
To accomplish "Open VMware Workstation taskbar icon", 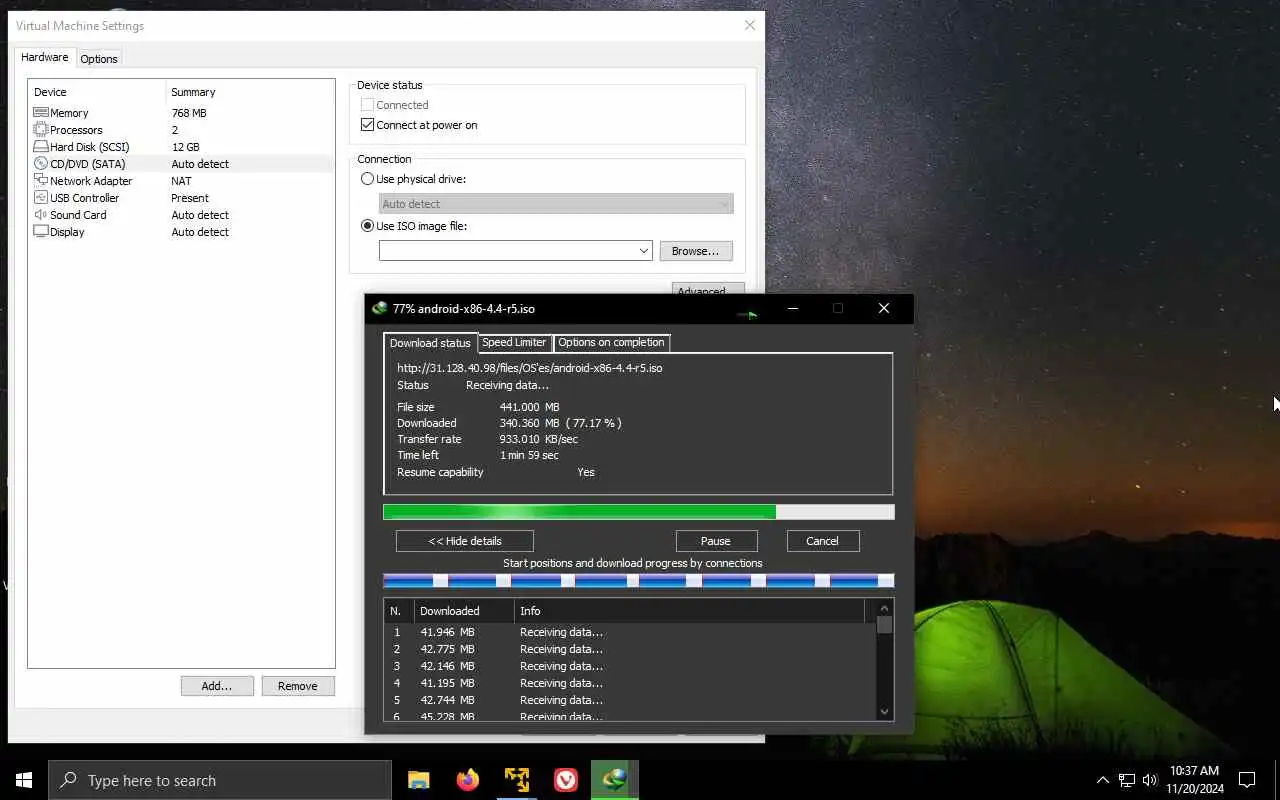I will (x=517, y=780).
